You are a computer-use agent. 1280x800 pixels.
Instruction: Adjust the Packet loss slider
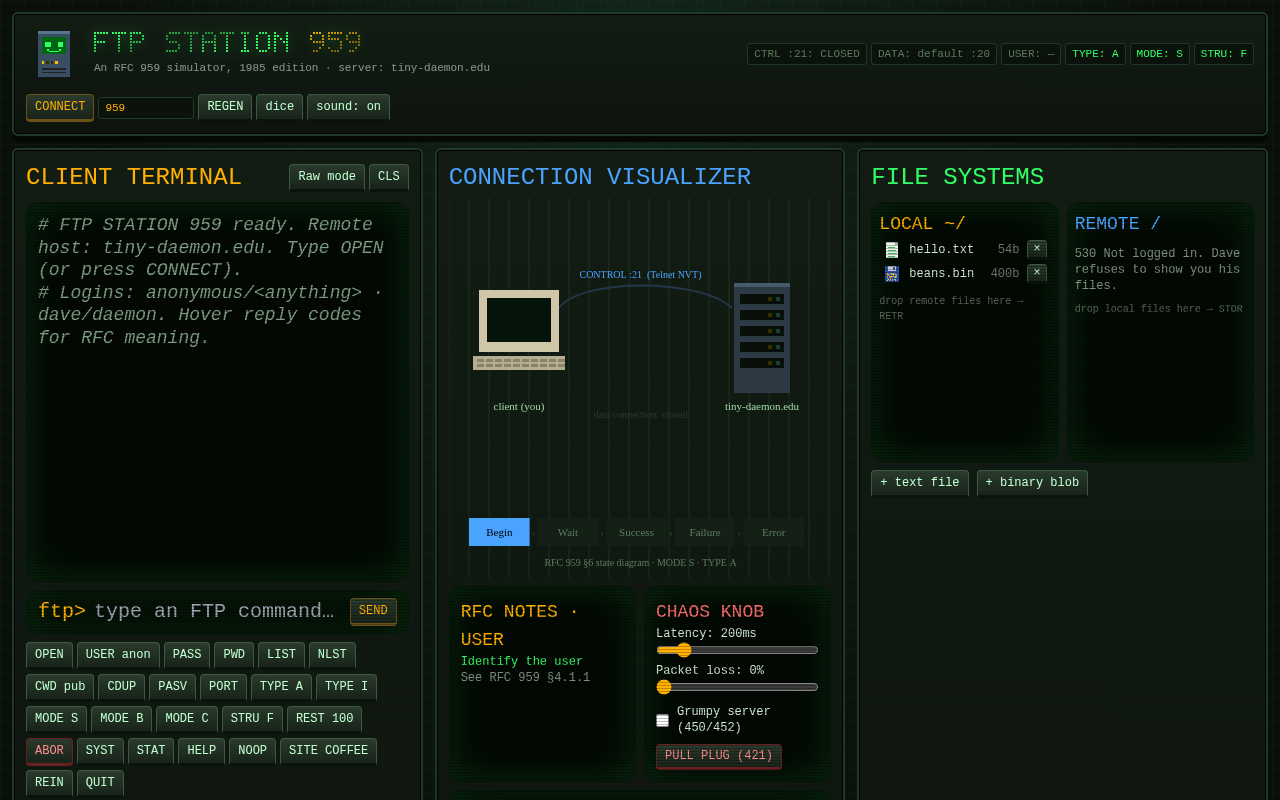coord(737,687)
